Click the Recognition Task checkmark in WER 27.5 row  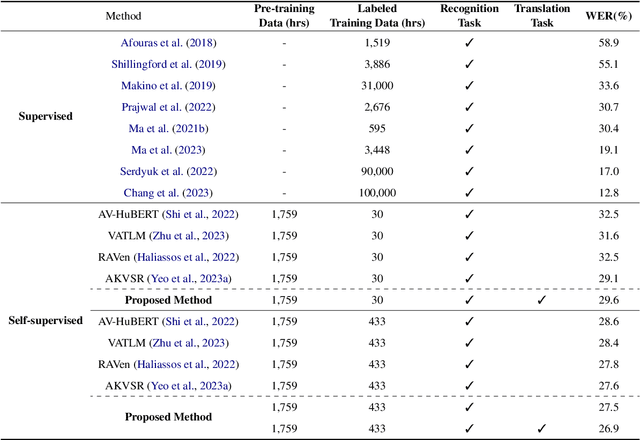469,408
